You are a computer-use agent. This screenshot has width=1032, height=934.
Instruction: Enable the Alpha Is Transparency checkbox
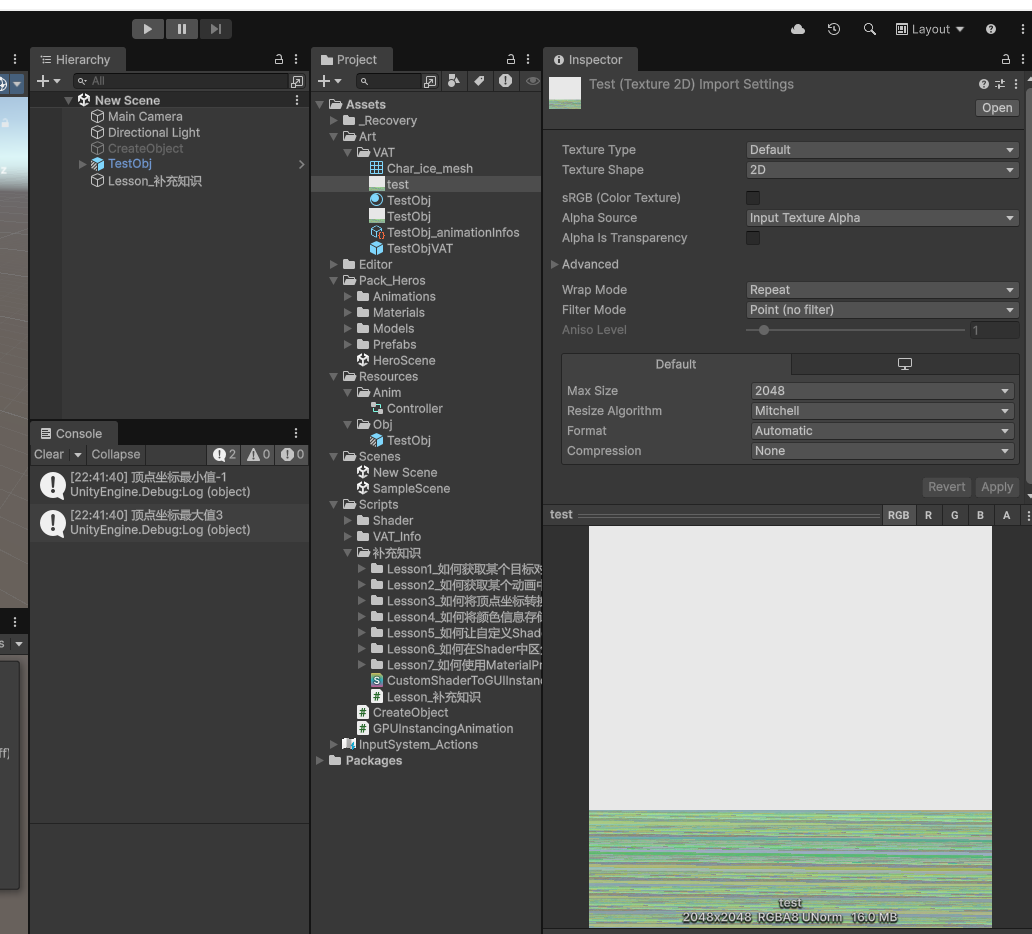pyautogui.click(x=753, y=238)
